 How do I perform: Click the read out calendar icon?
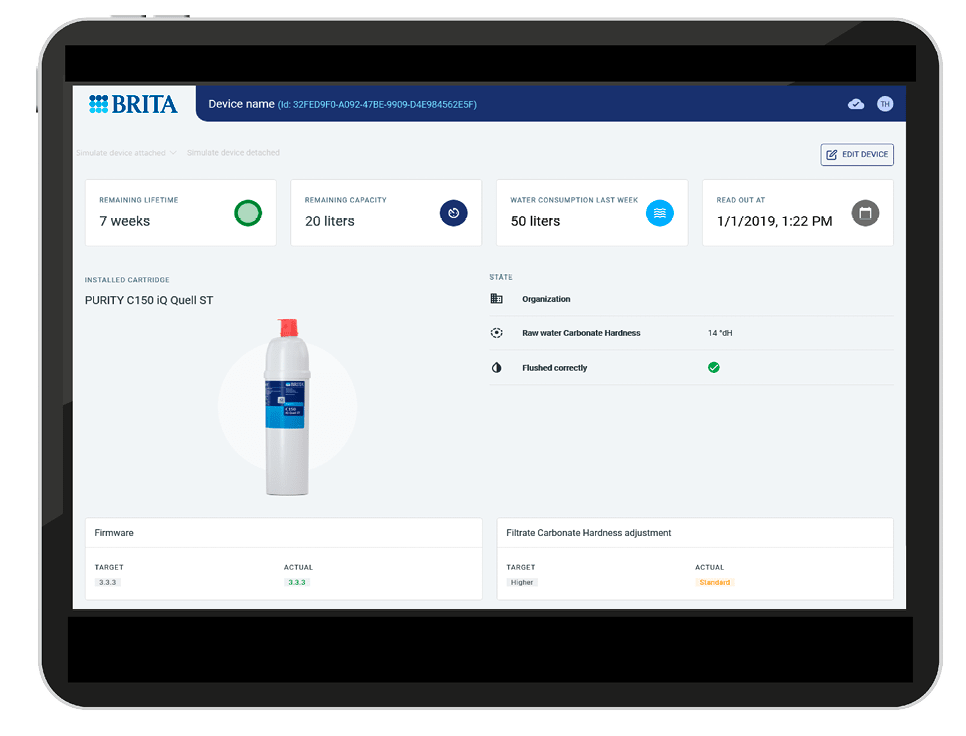(x=865, y=213)
